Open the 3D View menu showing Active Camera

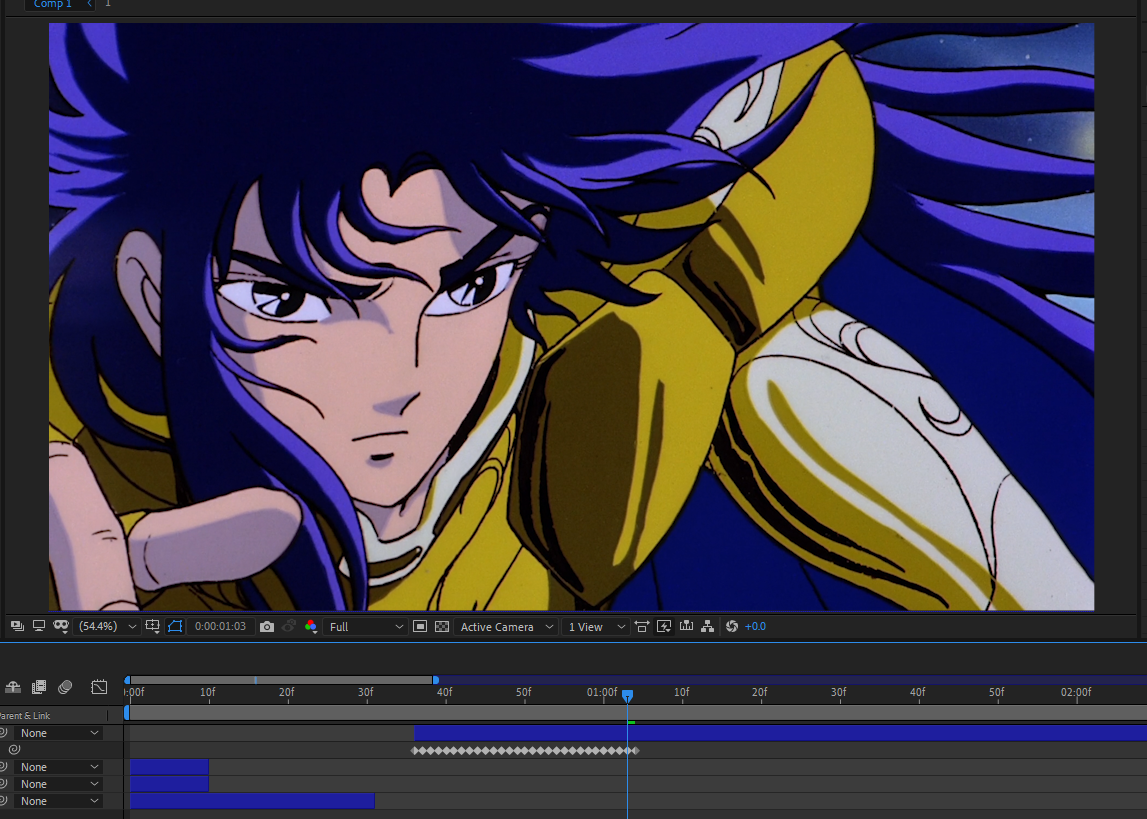point(505,626)
